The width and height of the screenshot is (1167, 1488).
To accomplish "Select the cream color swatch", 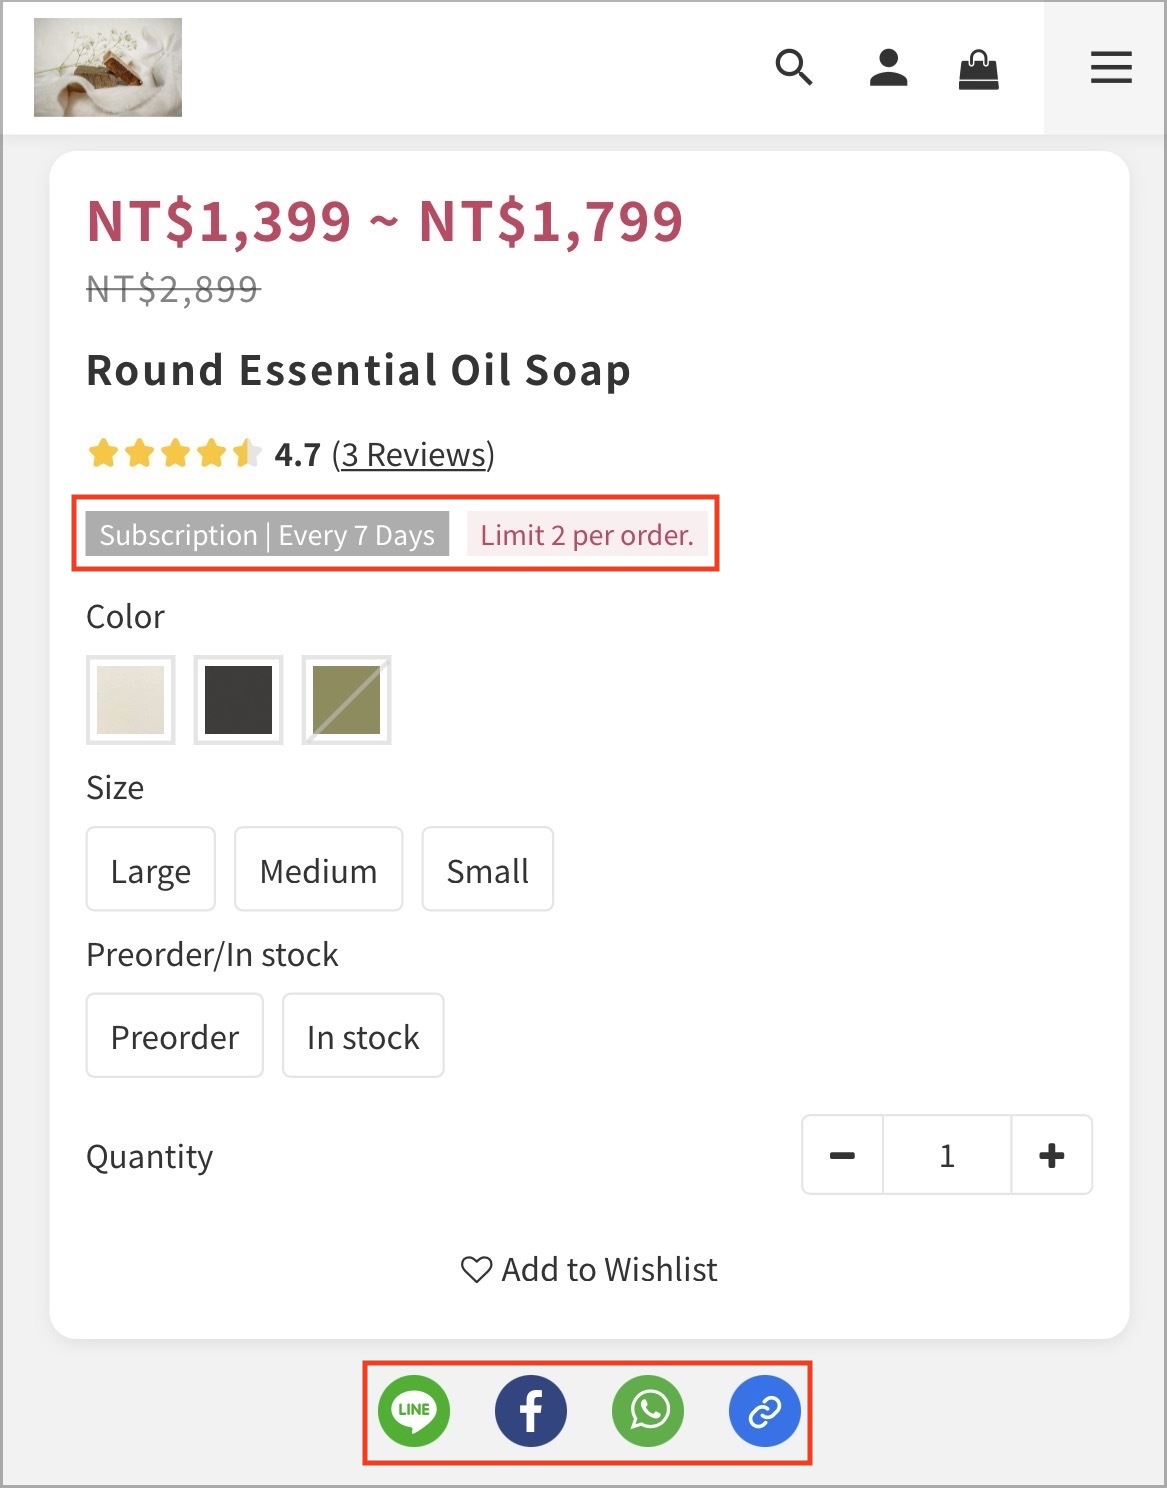I will (131, 700).
